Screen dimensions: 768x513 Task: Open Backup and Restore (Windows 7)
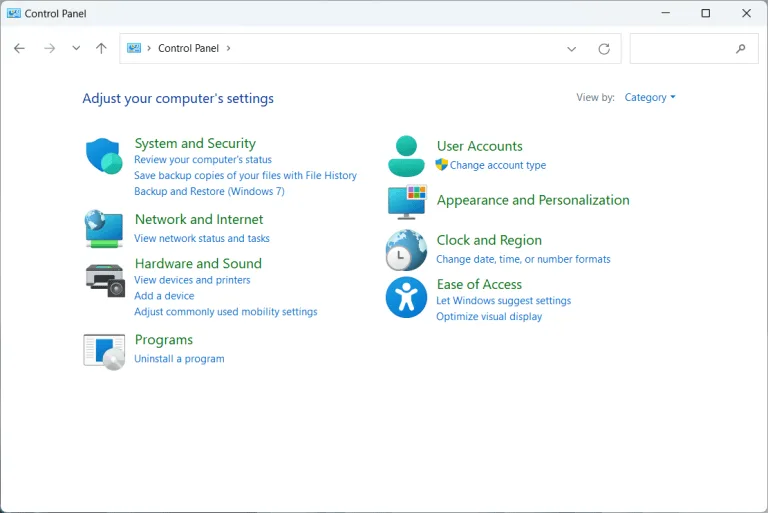point(209,191)
